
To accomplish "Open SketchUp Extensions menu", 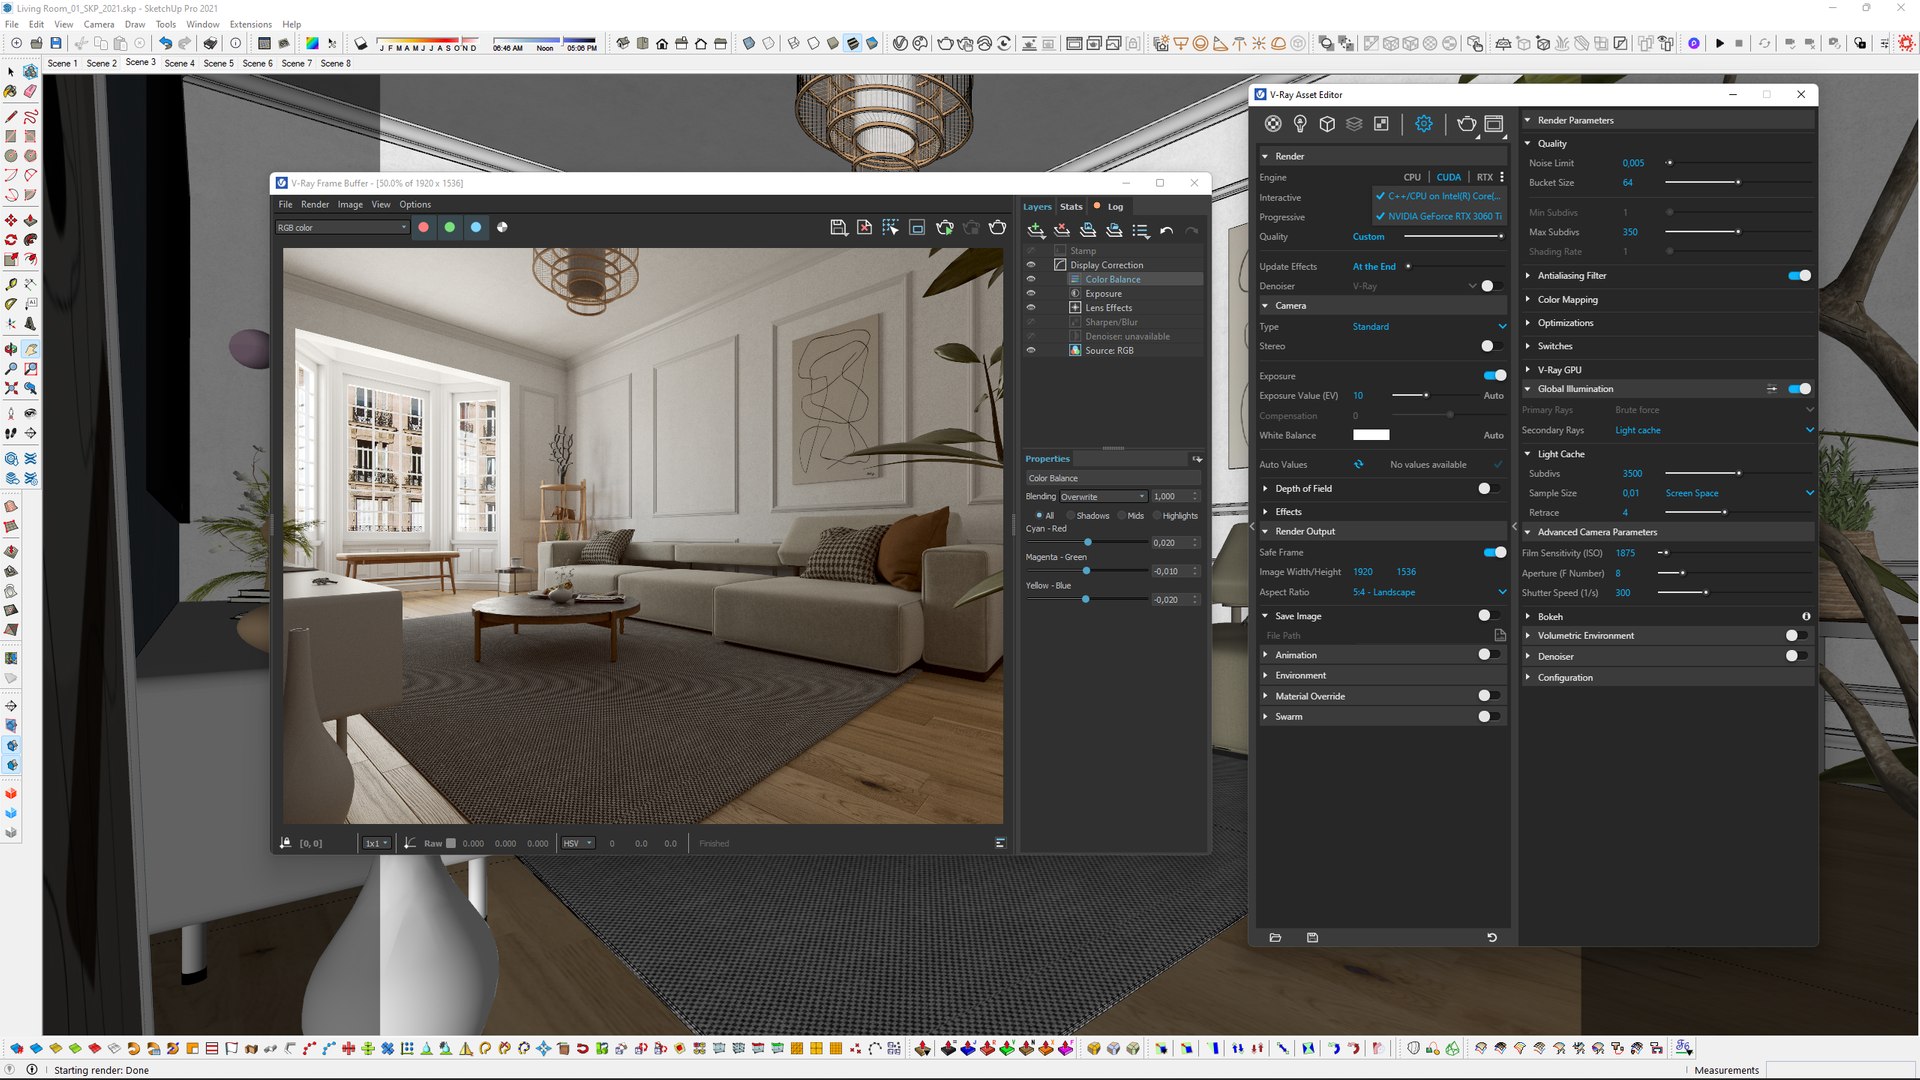I will point(250,24).
